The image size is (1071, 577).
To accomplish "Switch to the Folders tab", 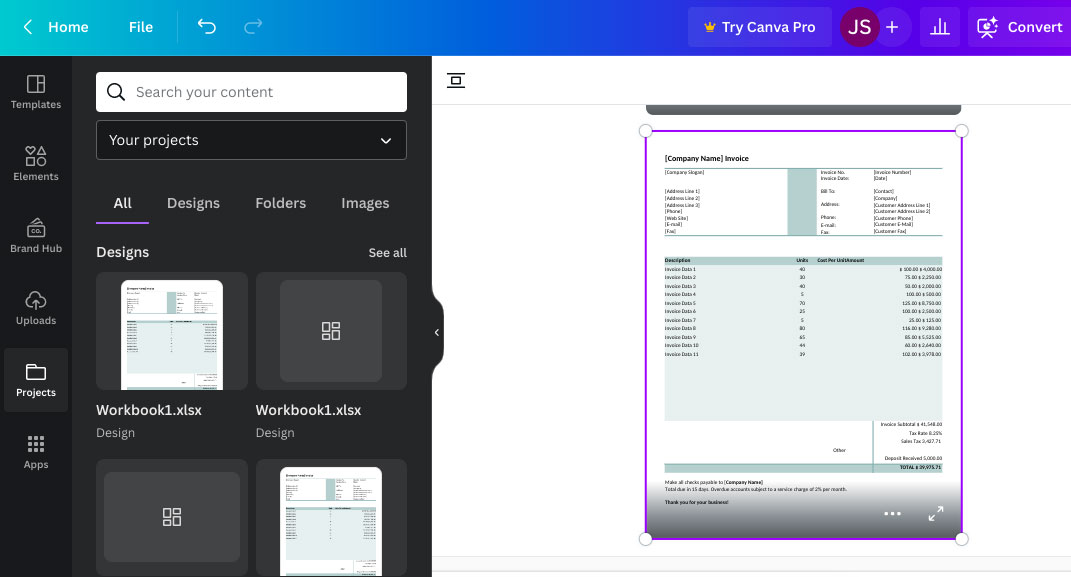I will (280, 203).
